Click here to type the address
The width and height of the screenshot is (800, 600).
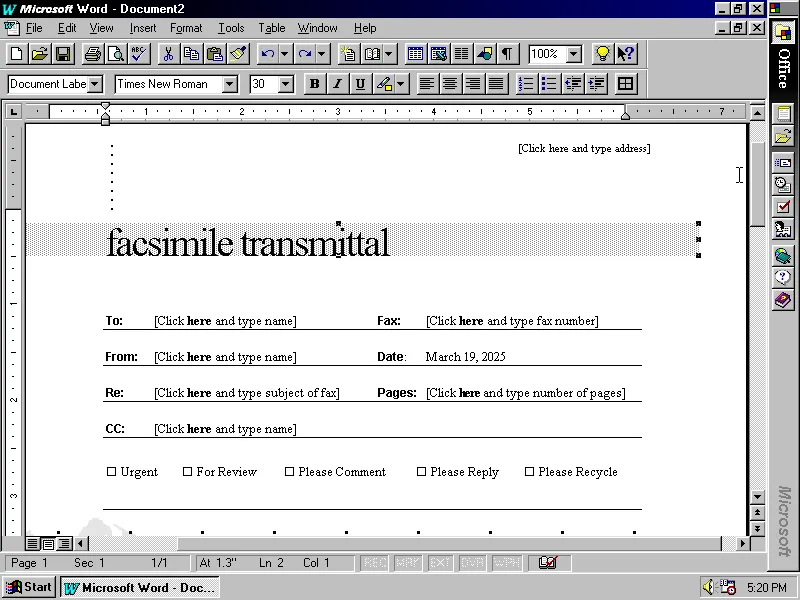click(x=584, y=148)
